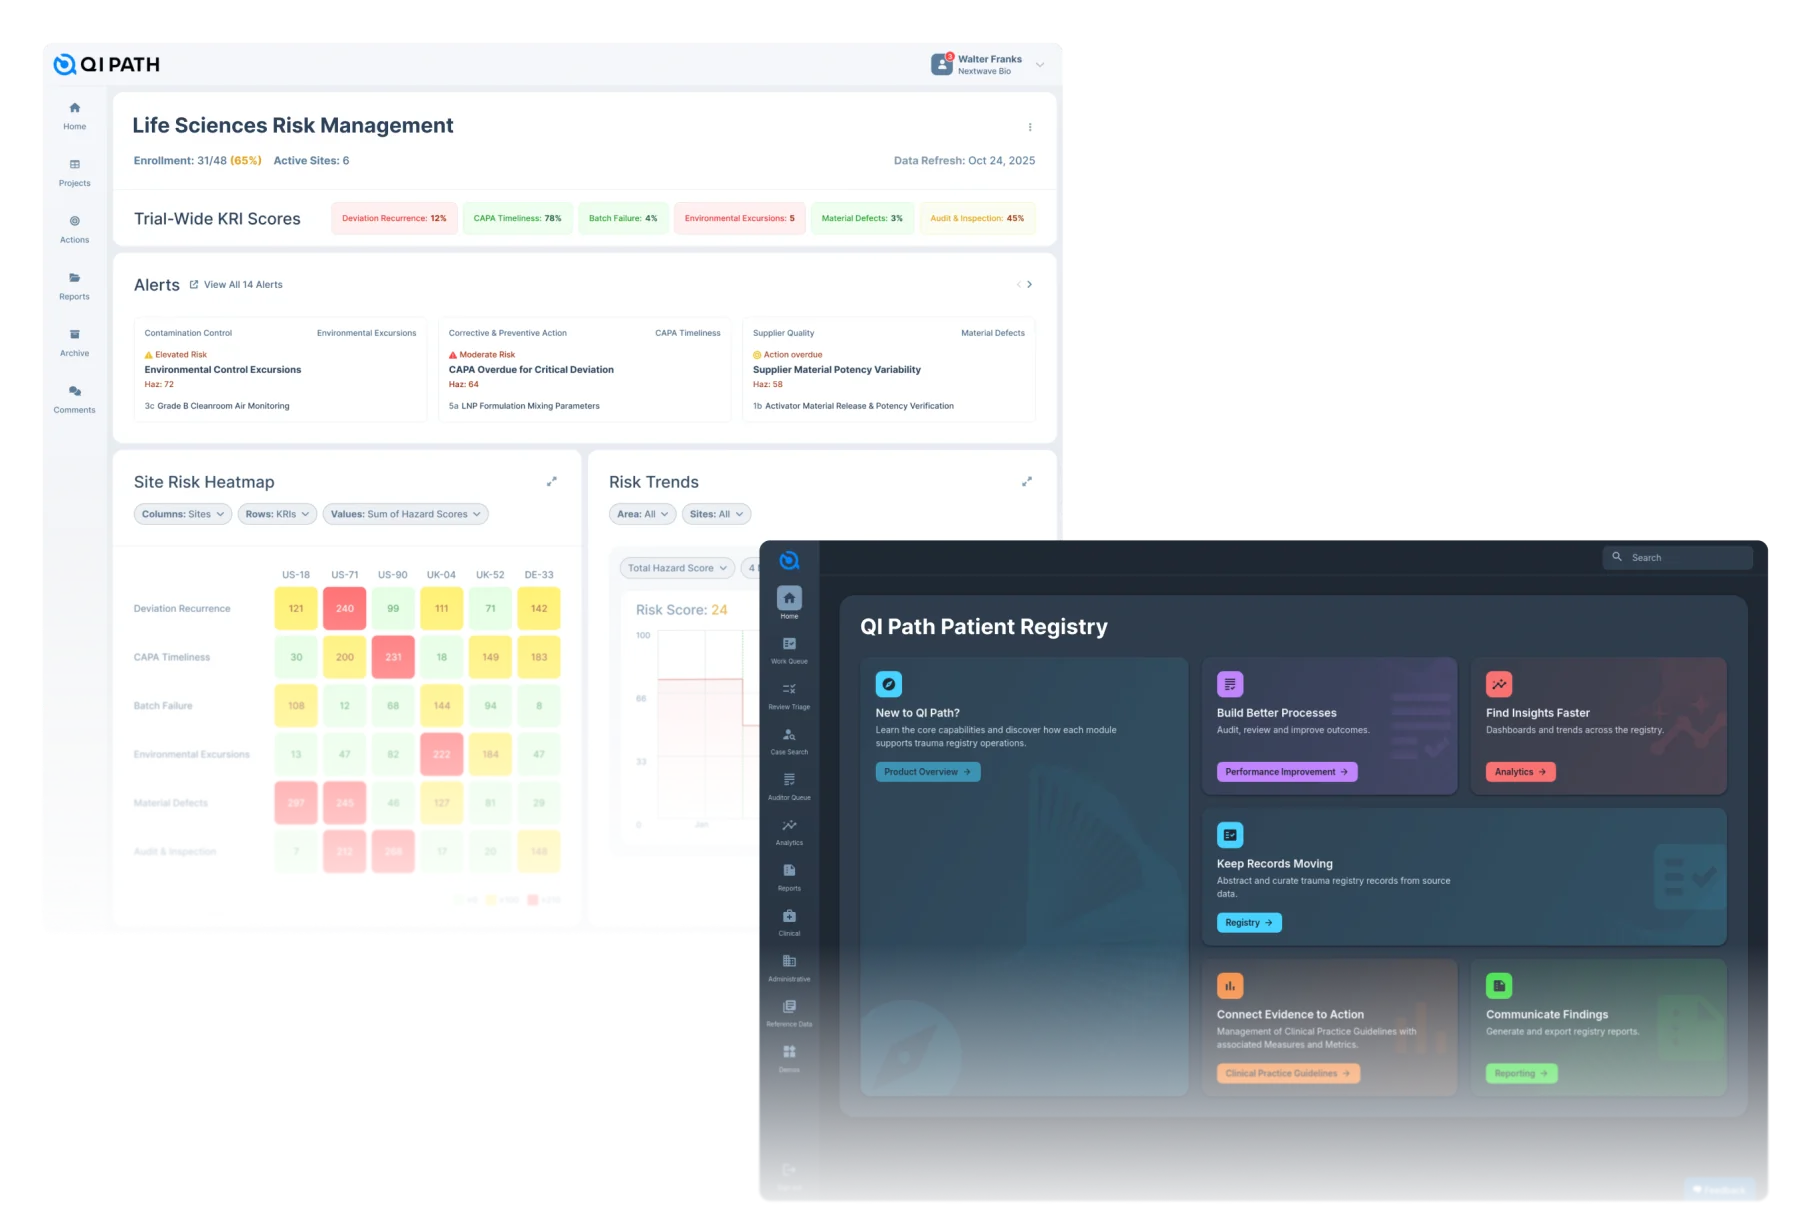Click the red 231 heatmap cell
This screenshot has width=1800, height=1228.
pos(393,657)
